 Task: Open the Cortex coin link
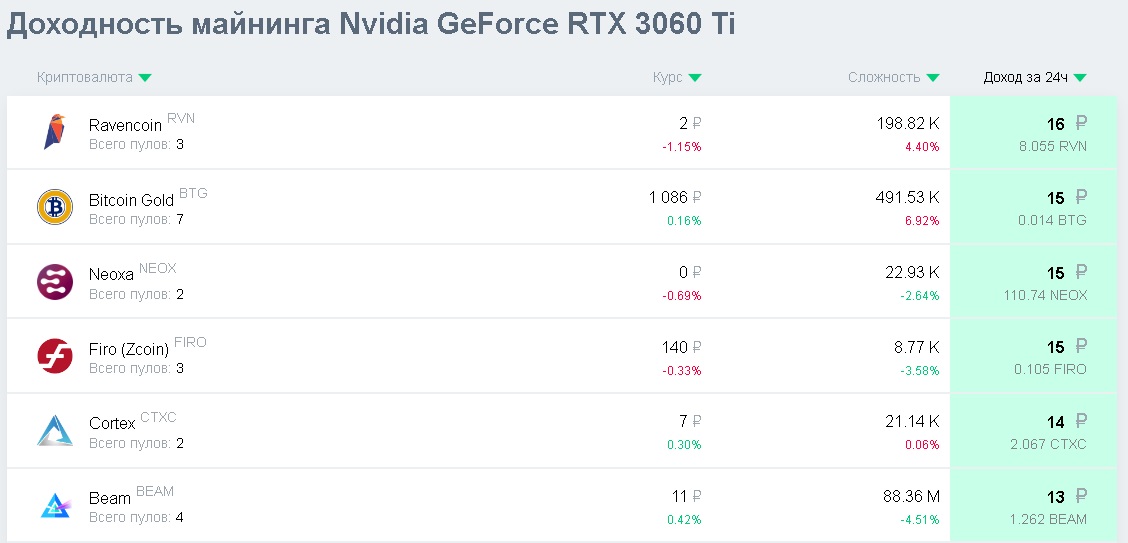112,424
